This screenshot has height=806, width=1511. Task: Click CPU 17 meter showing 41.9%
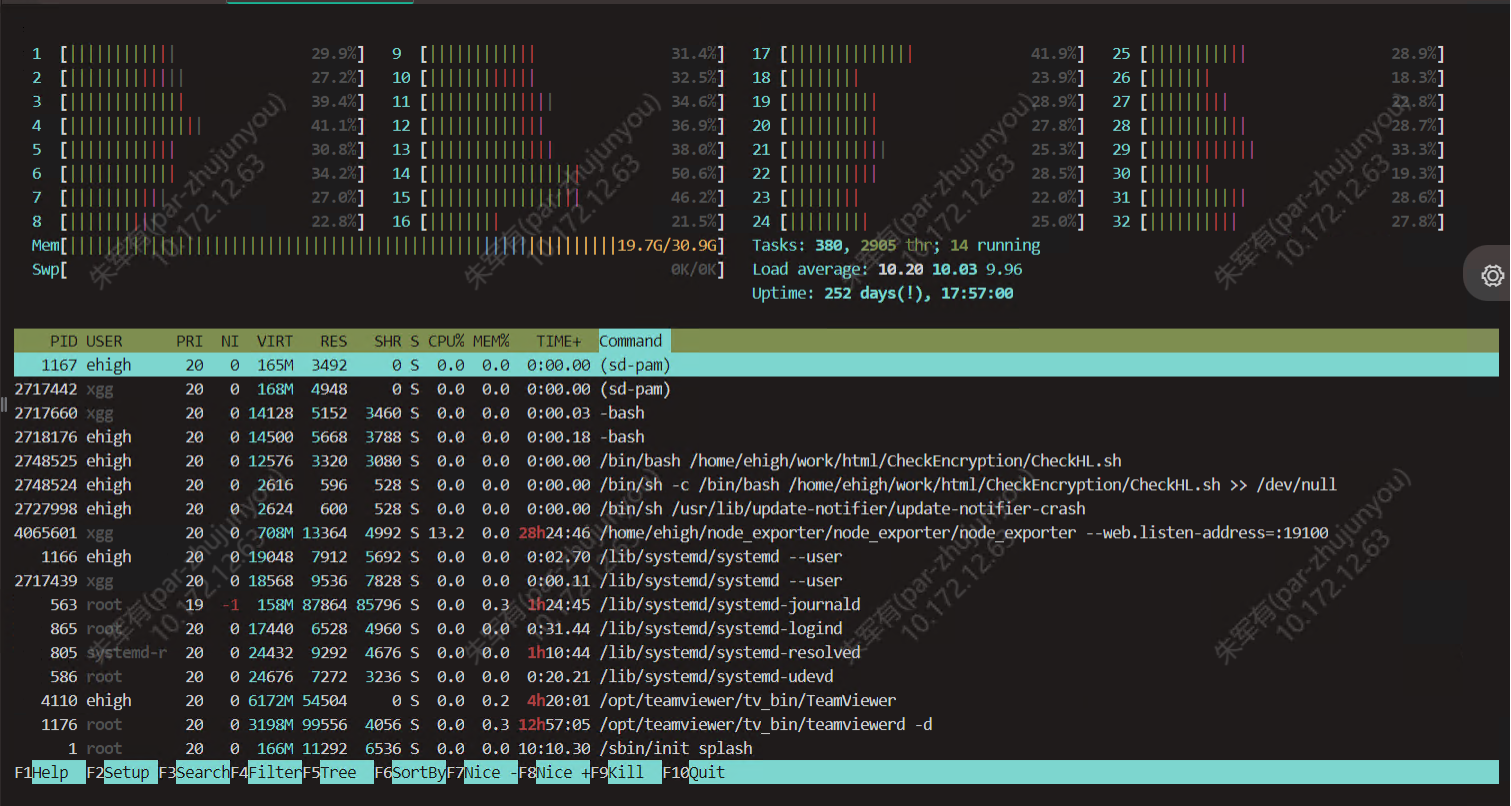pyautogui.click(x=918, y=54)
